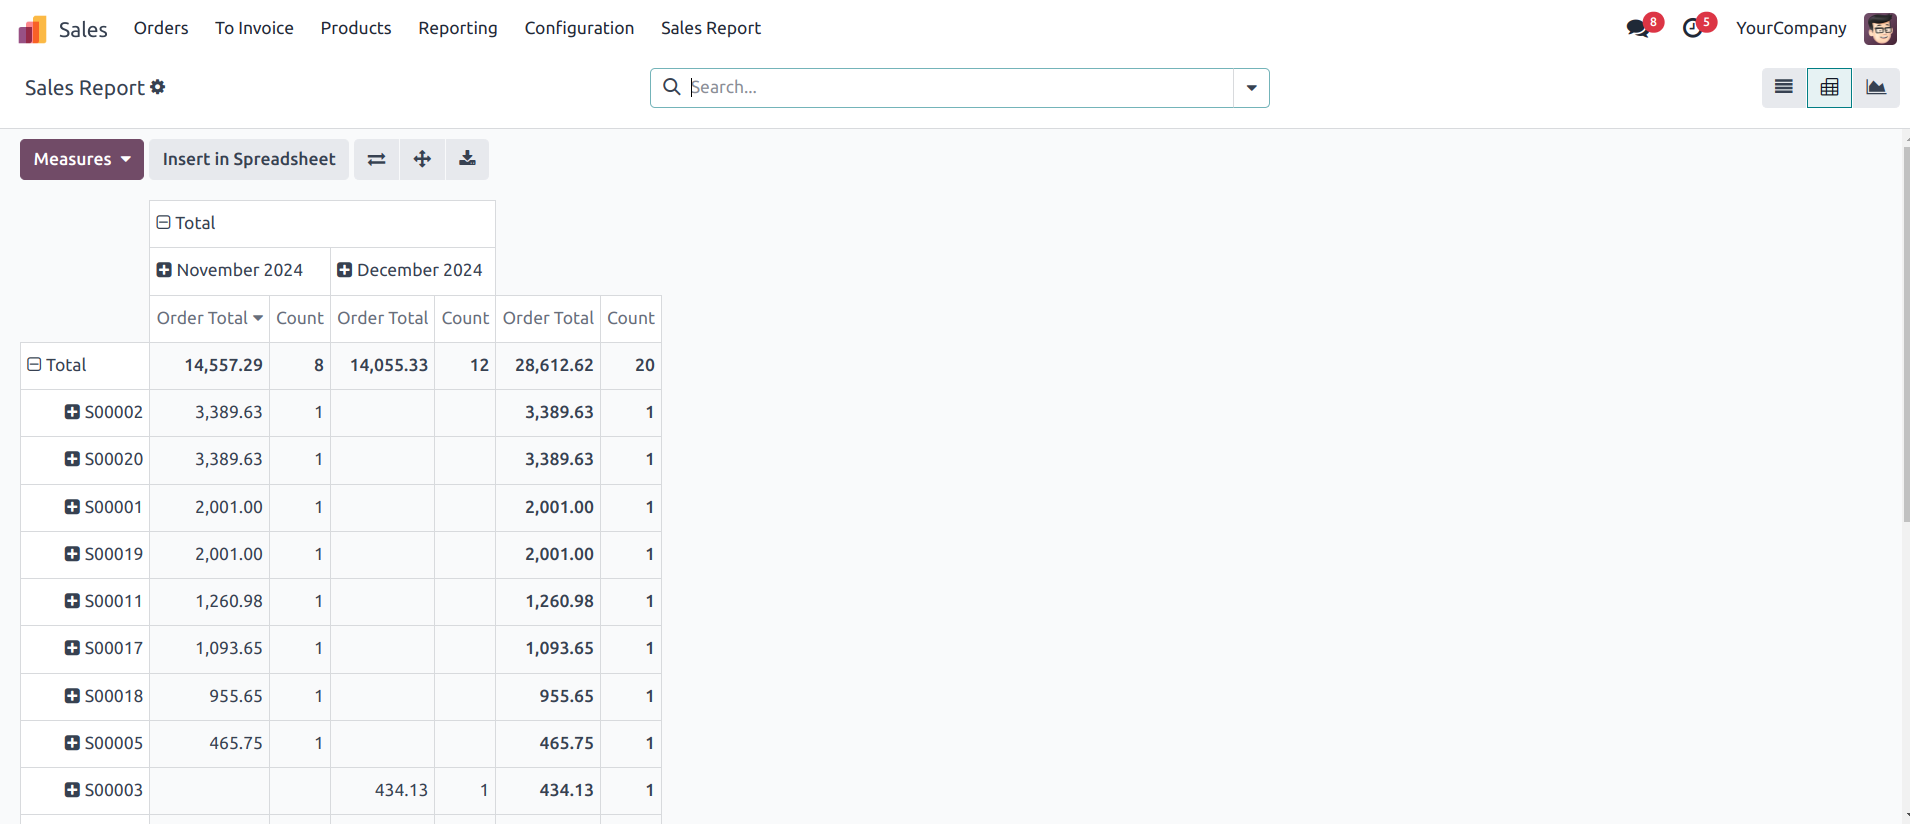
Task: Click the expand all icon
Action: pyautogui.click(x=422, y=159)
